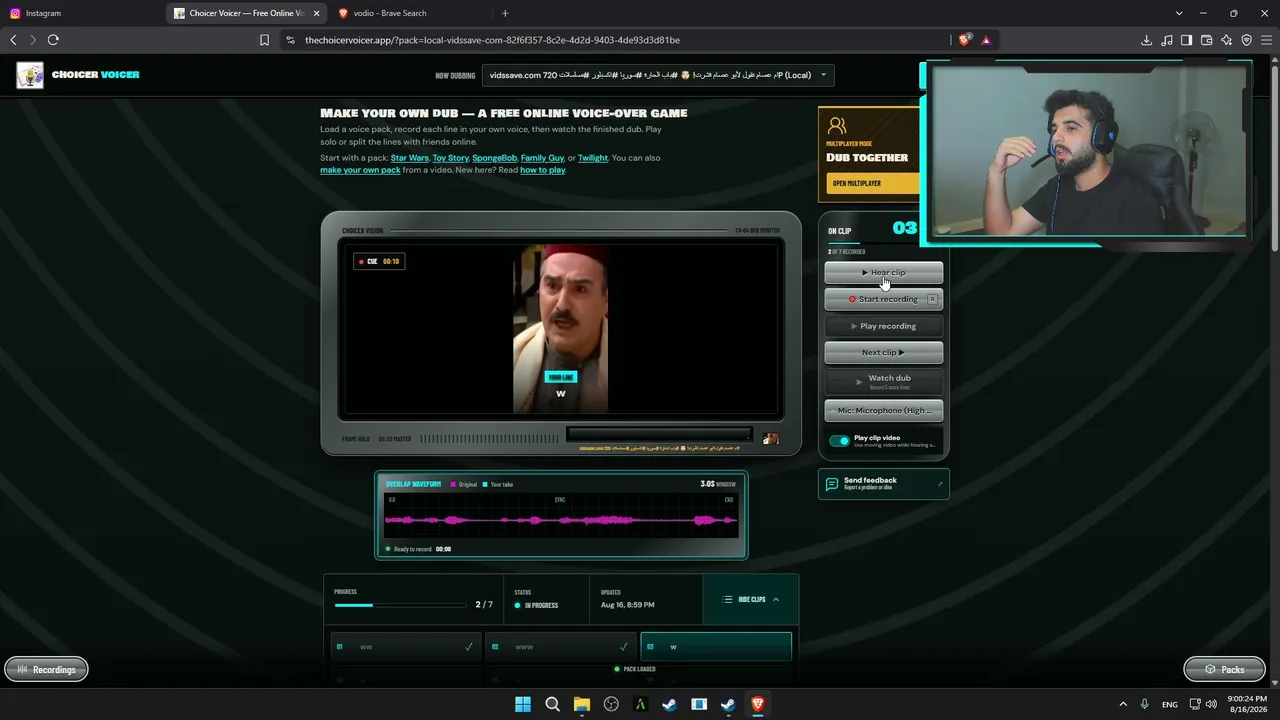Screen dimensions: 1280x720
Task: Collapse the clip list with Hide Clips
Action: (x=751, y=599)
